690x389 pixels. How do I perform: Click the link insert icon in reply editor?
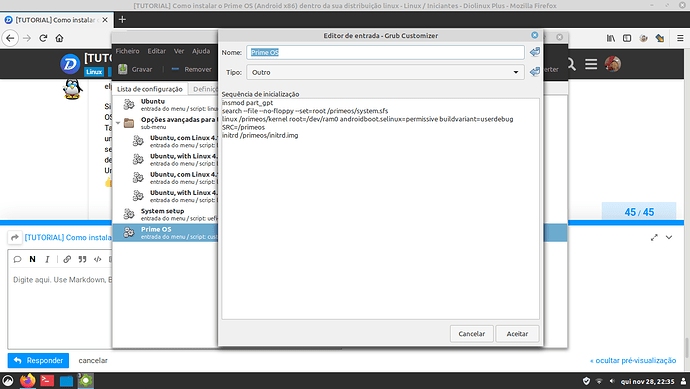point(67,259)
